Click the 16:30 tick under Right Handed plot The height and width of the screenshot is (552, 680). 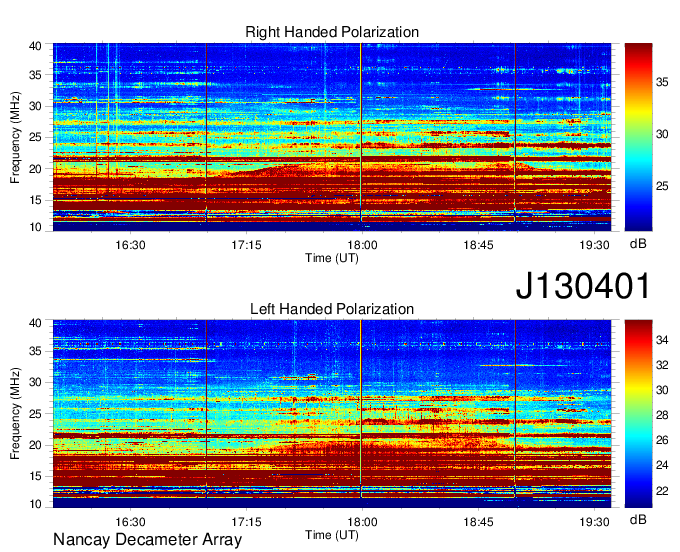130,245
